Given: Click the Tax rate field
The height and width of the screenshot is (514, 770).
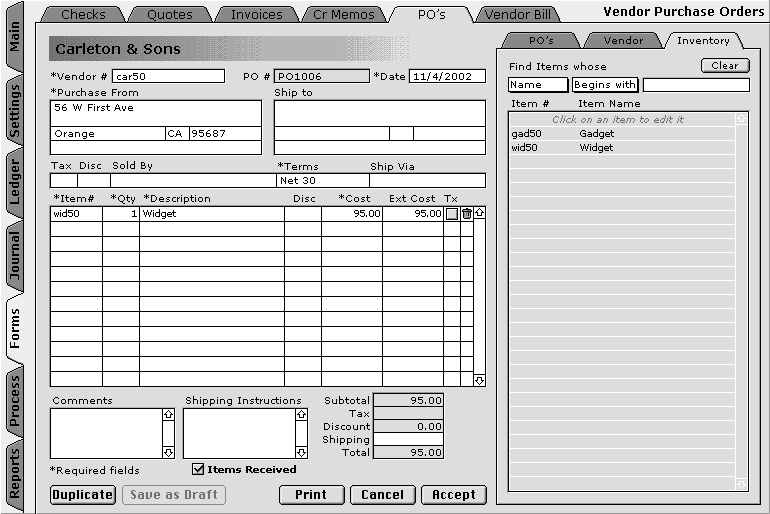Looking at the screenshot, I should [x=64, y=181].
